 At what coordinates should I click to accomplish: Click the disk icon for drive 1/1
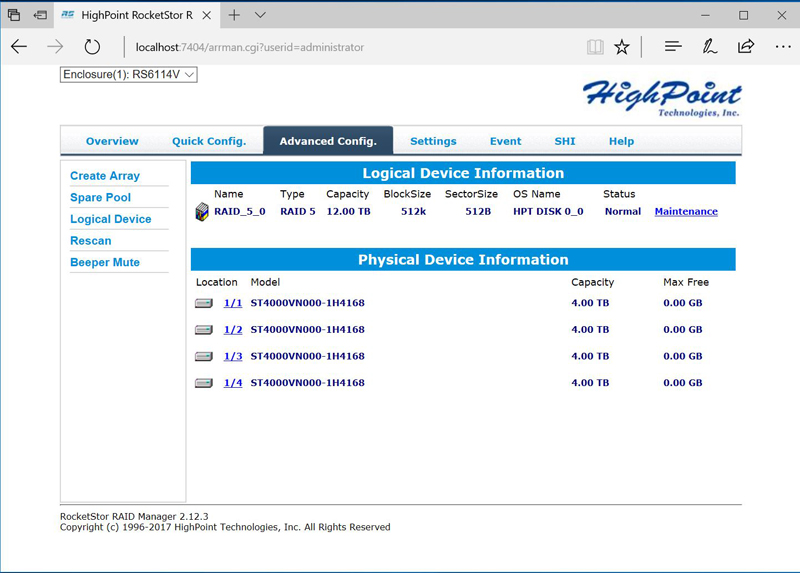pos(204,303)
